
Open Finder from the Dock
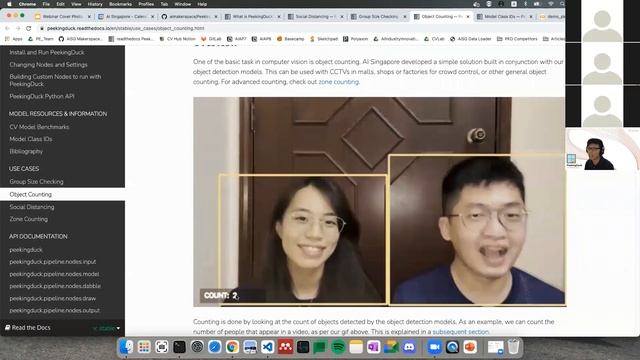click(126, 347)
